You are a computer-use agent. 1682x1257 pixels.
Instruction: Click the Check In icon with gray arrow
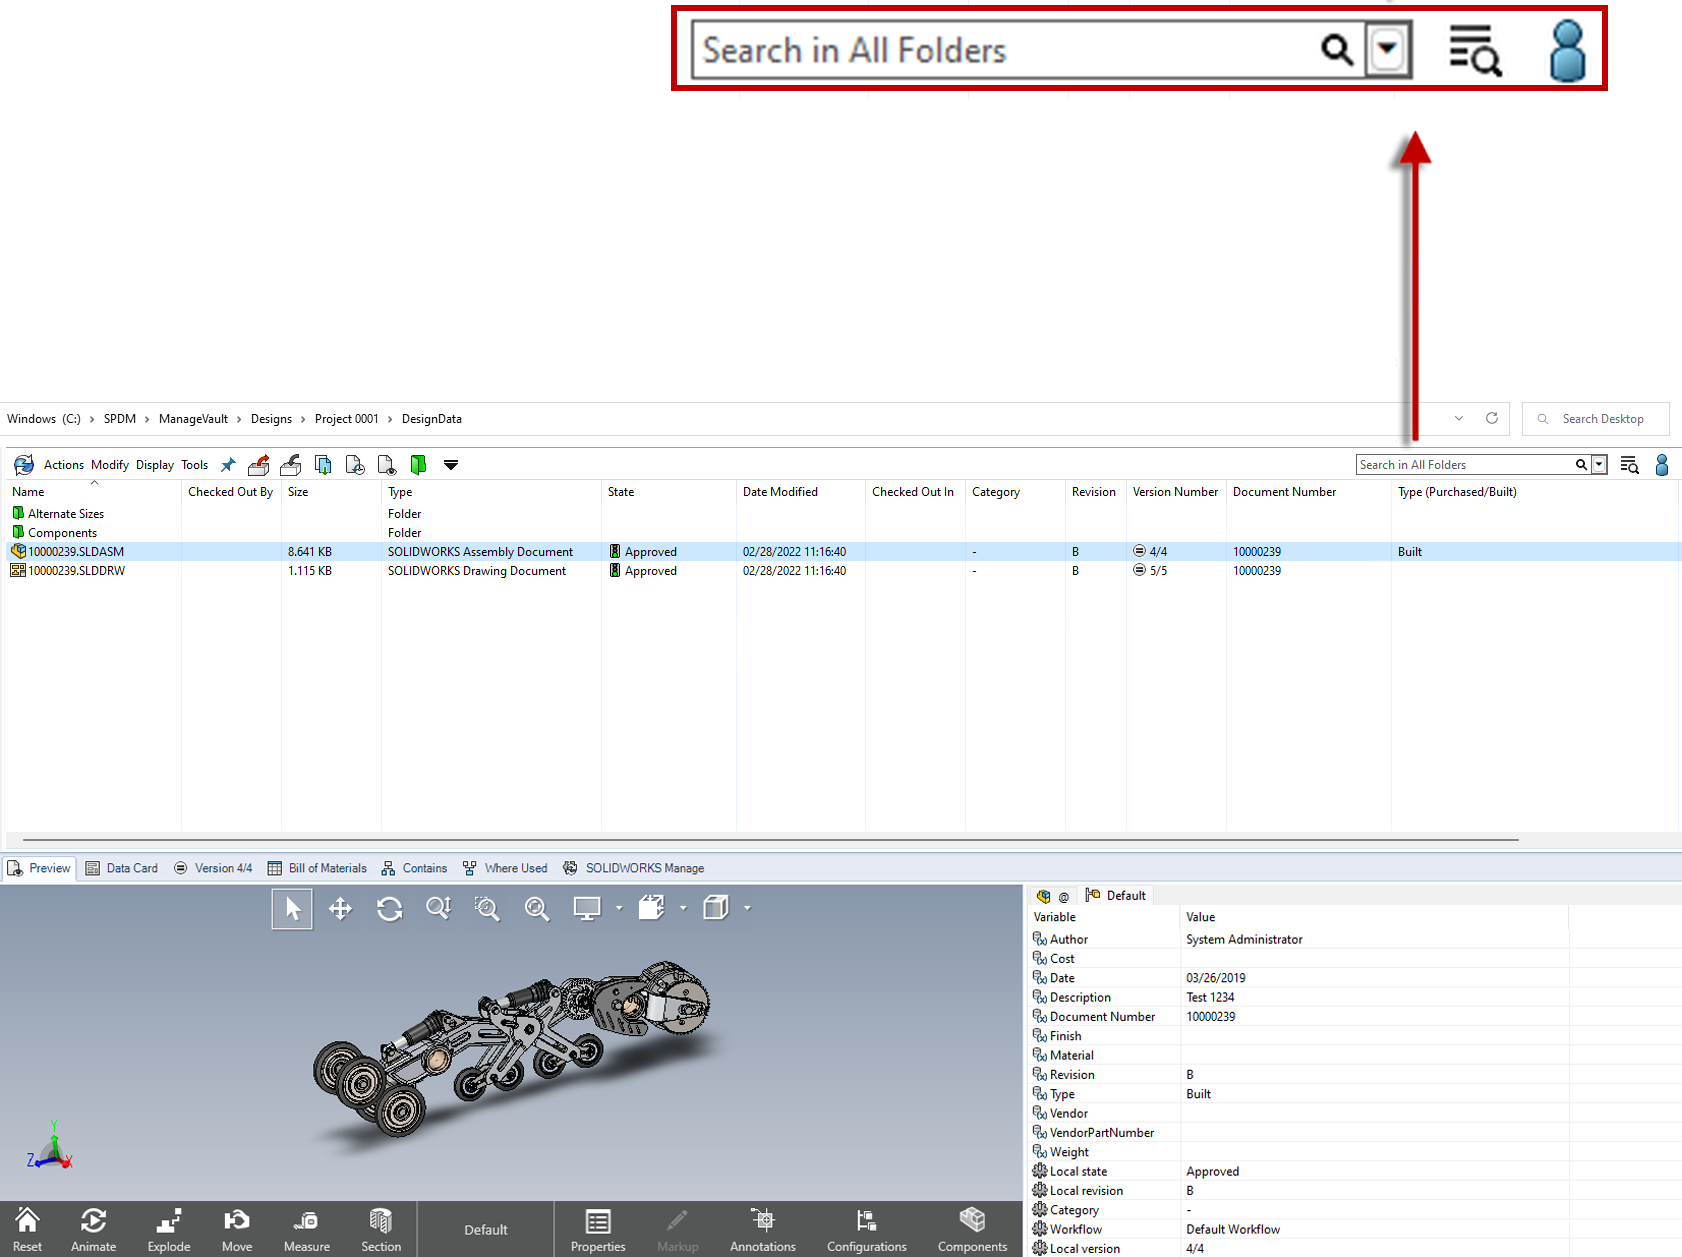[x=291, y=465]
